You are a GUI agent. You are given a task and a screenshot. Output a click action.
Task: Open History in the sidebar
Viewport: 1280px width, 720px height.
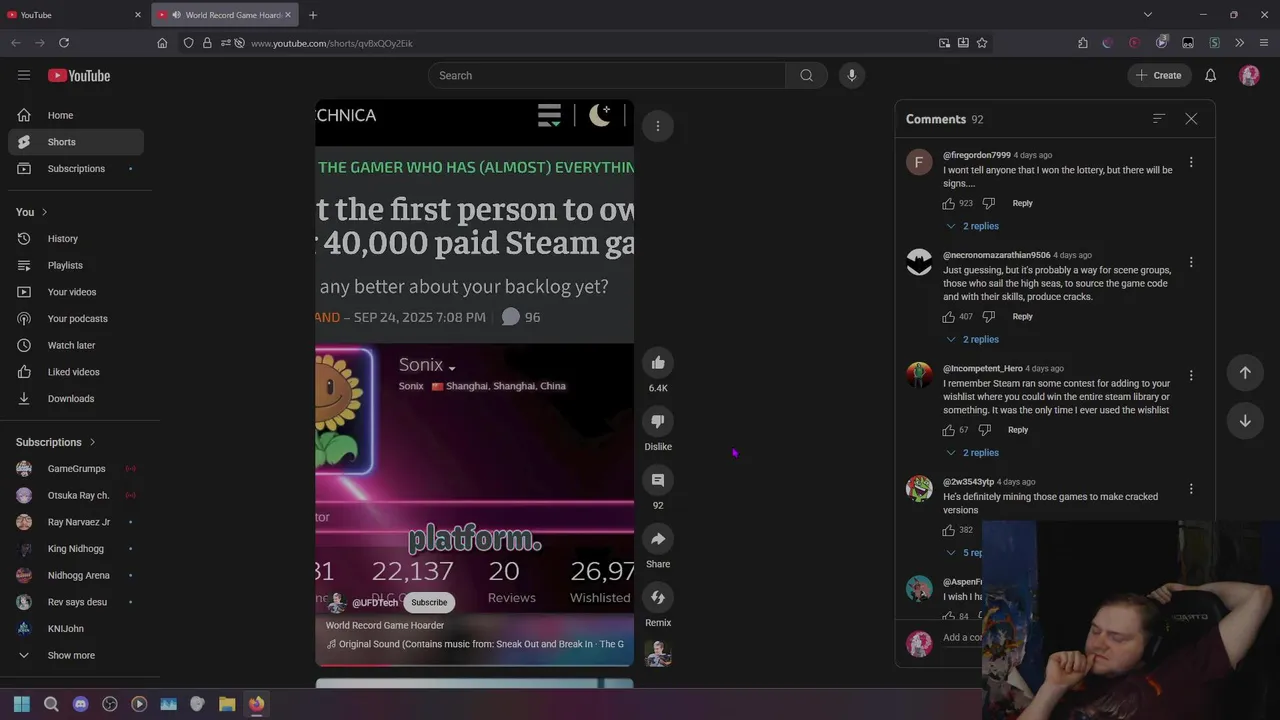click(76, 238)
